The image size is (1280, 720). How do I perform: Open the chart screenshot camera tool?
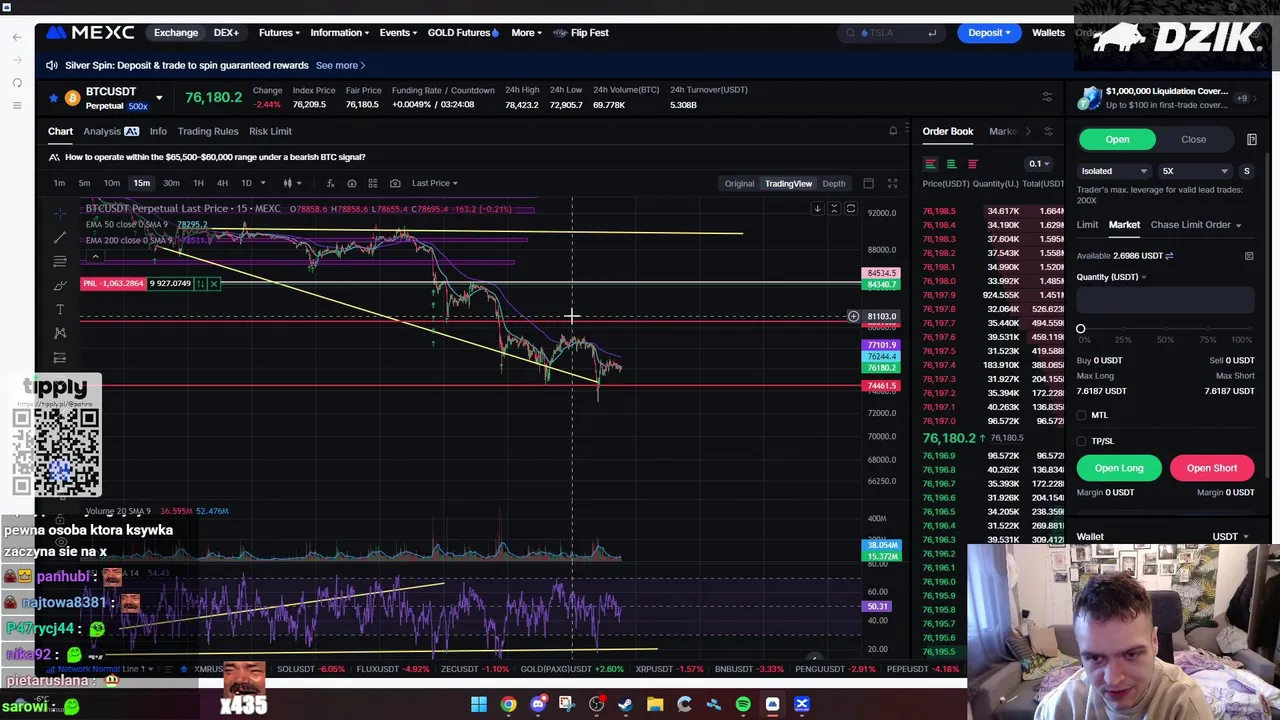coord(395,183)
